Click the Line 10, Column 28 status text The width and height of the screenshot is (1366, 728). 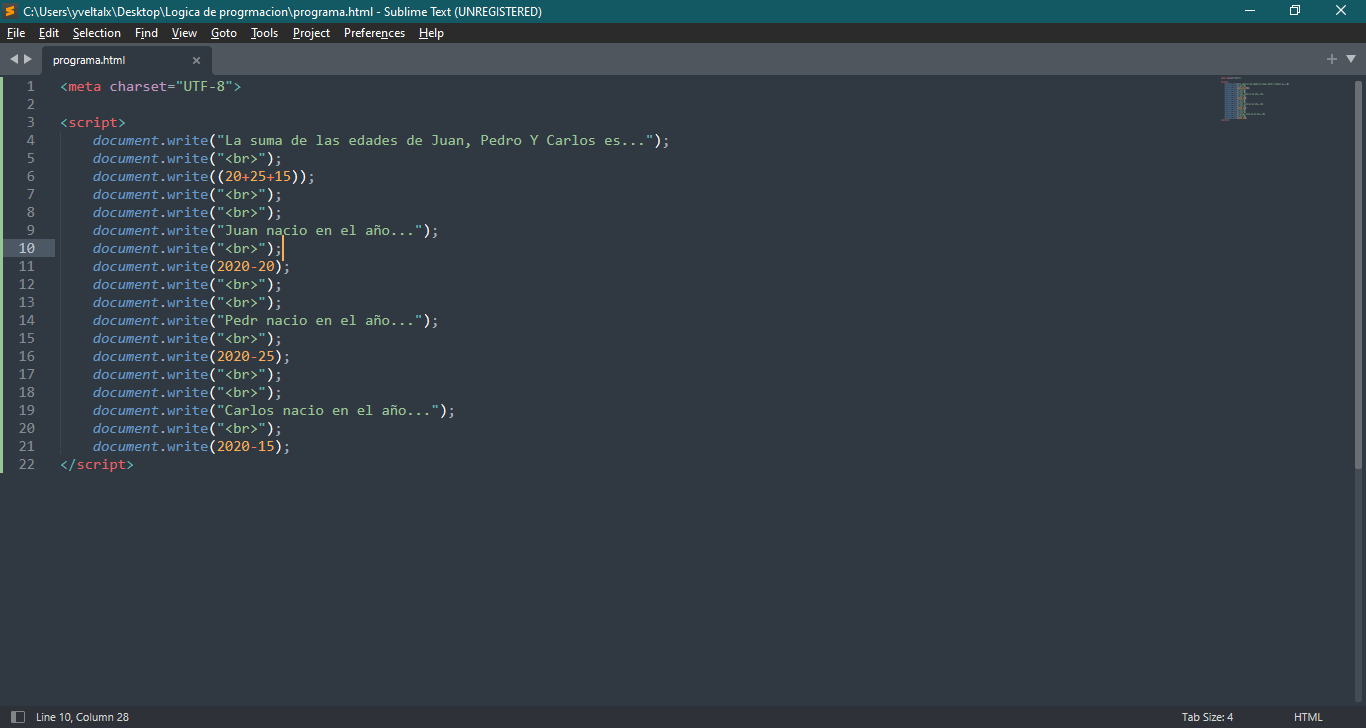coord(82,717)
